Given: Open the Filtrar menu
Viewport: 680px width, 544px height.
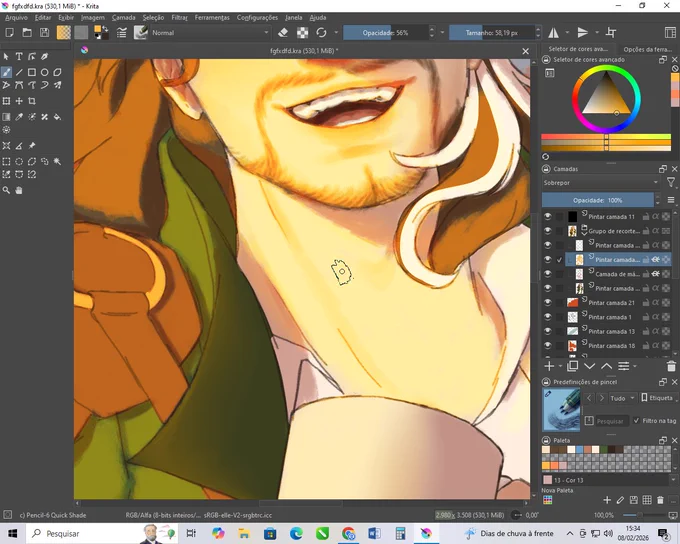Looking at the screenshot, I should (x=179, y=17).
